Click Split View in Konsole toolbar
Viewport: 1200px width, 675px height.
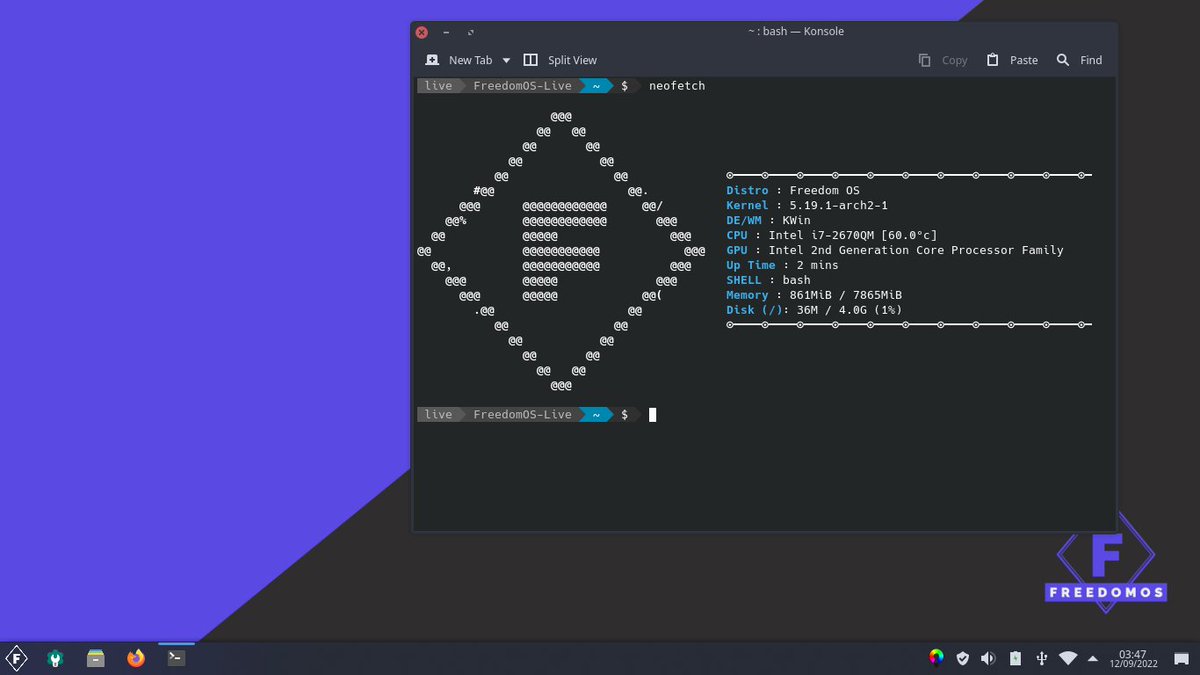click(x=560, y=60)
